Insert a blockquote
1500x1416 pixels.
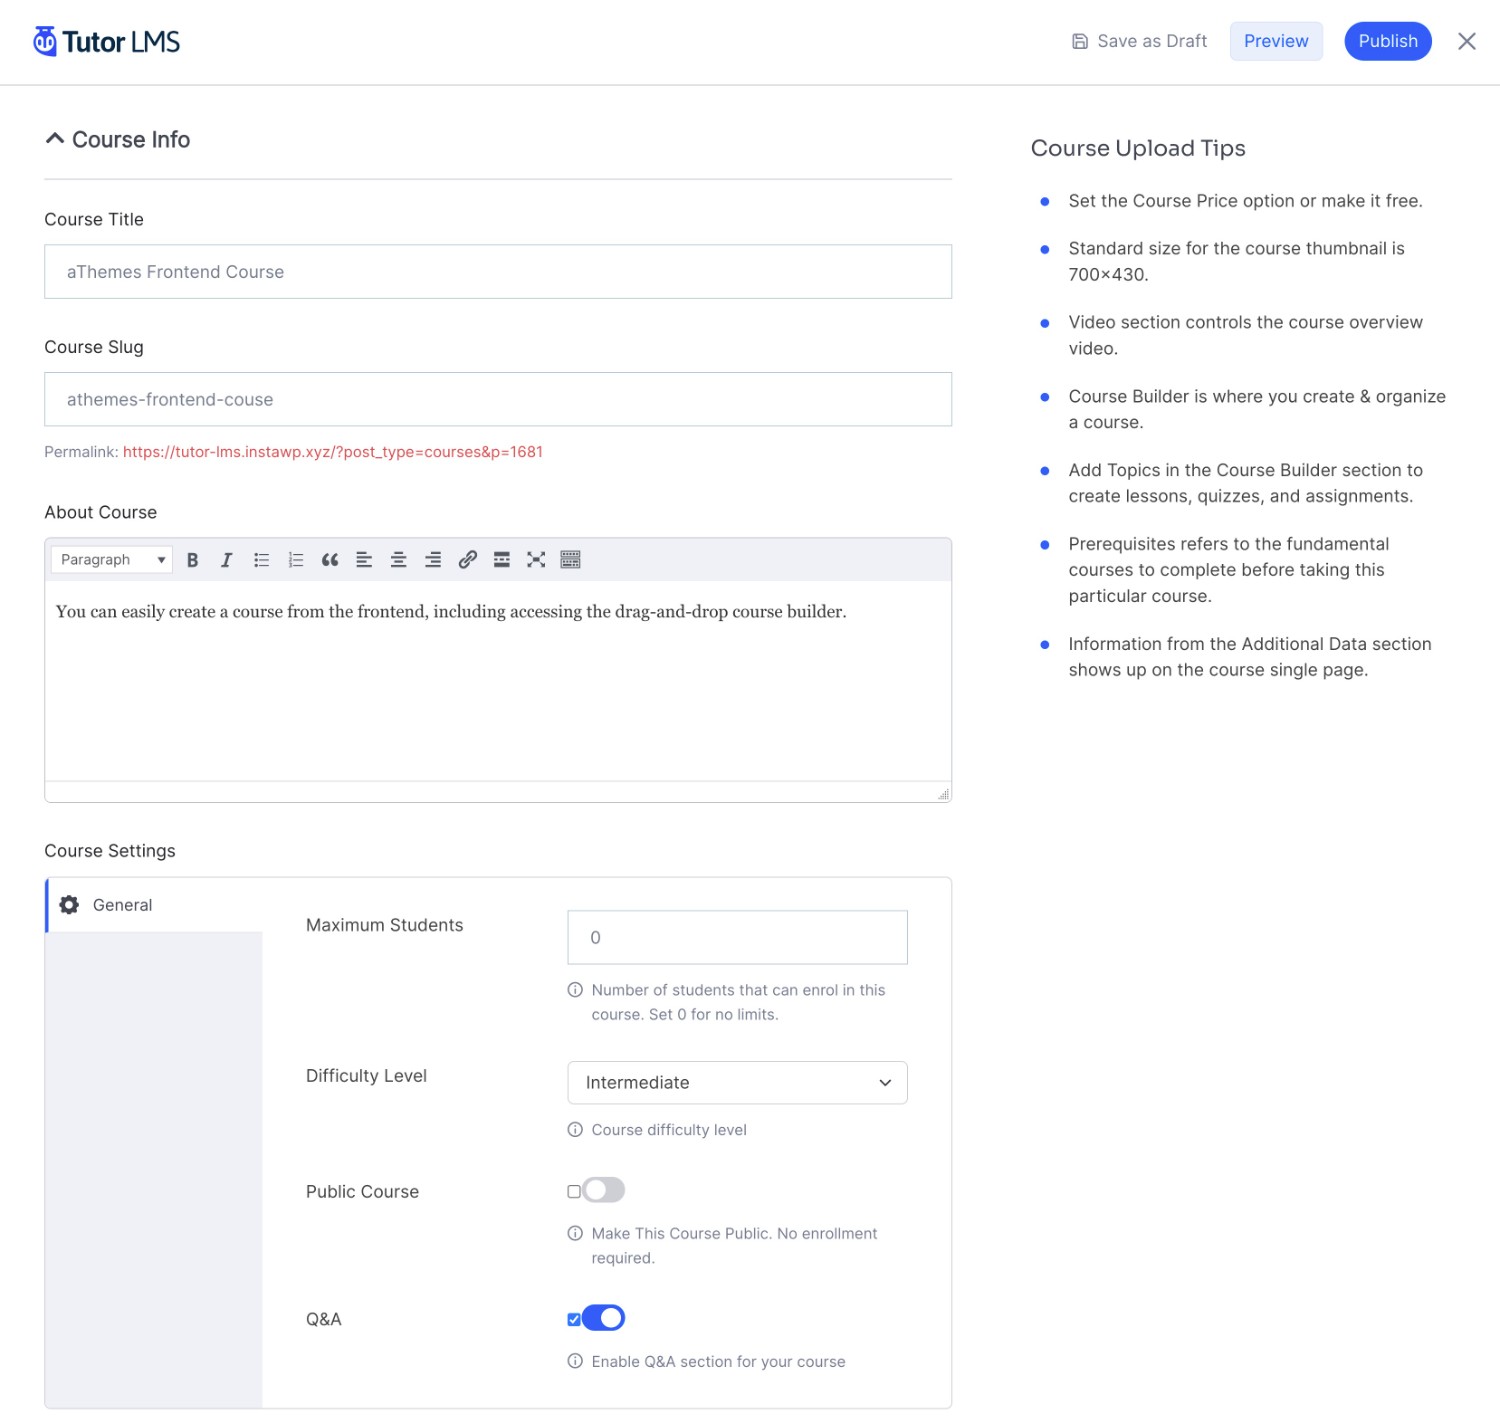330,560
